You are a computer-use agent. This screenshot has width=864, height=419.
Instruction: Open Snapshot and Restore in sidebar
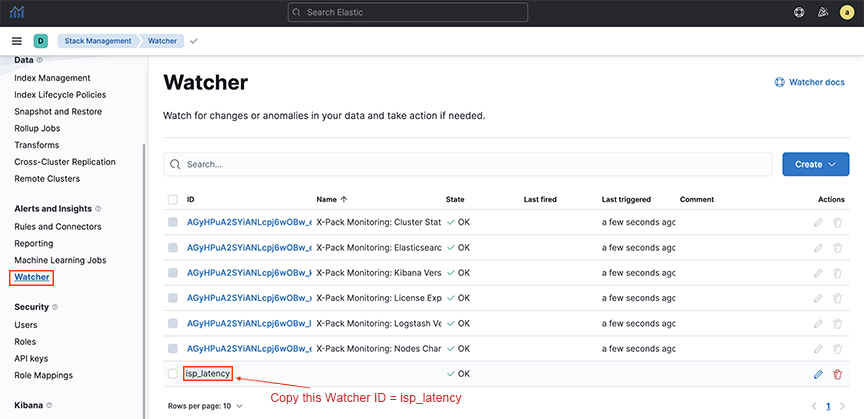(58, 111)
